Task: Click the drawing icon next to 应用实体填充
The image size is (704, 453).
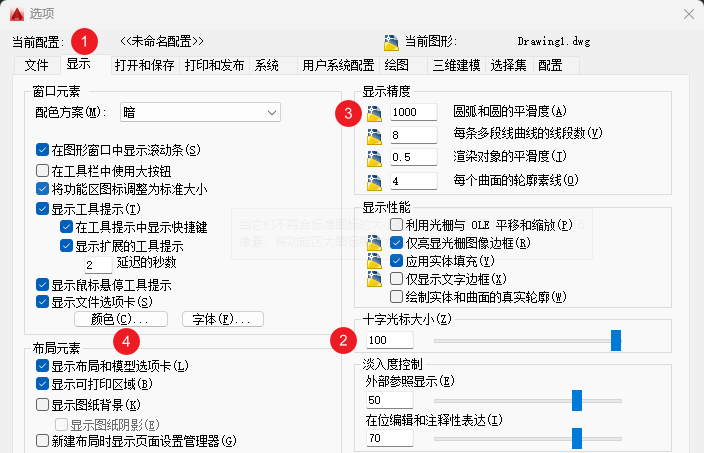Action: (375, 260)
